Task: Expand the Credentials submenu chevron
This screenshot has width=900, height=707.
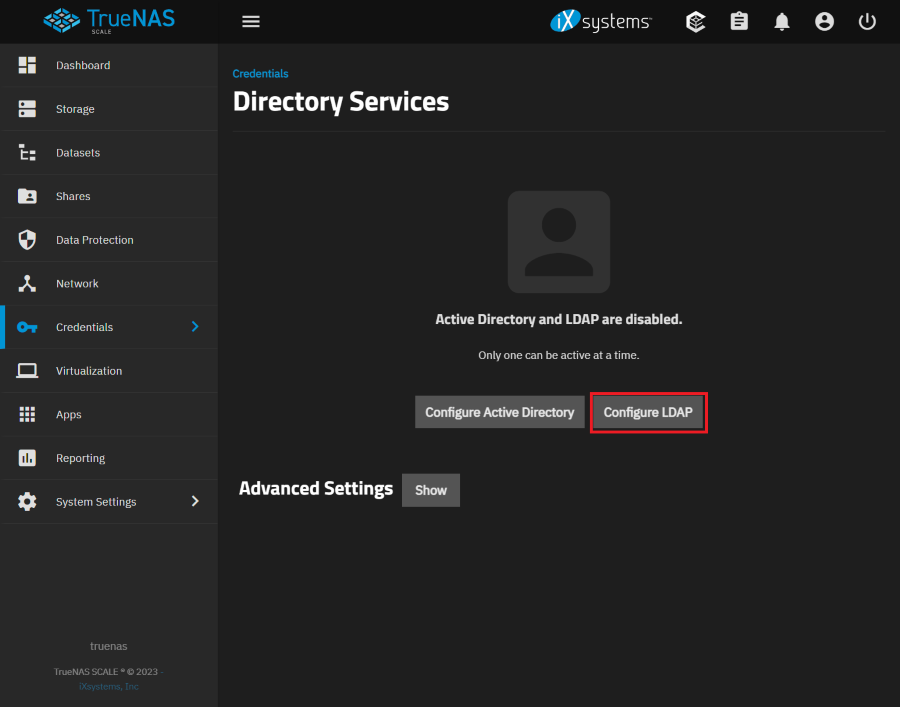Action: pyautogui.click(x=195, y=327)
